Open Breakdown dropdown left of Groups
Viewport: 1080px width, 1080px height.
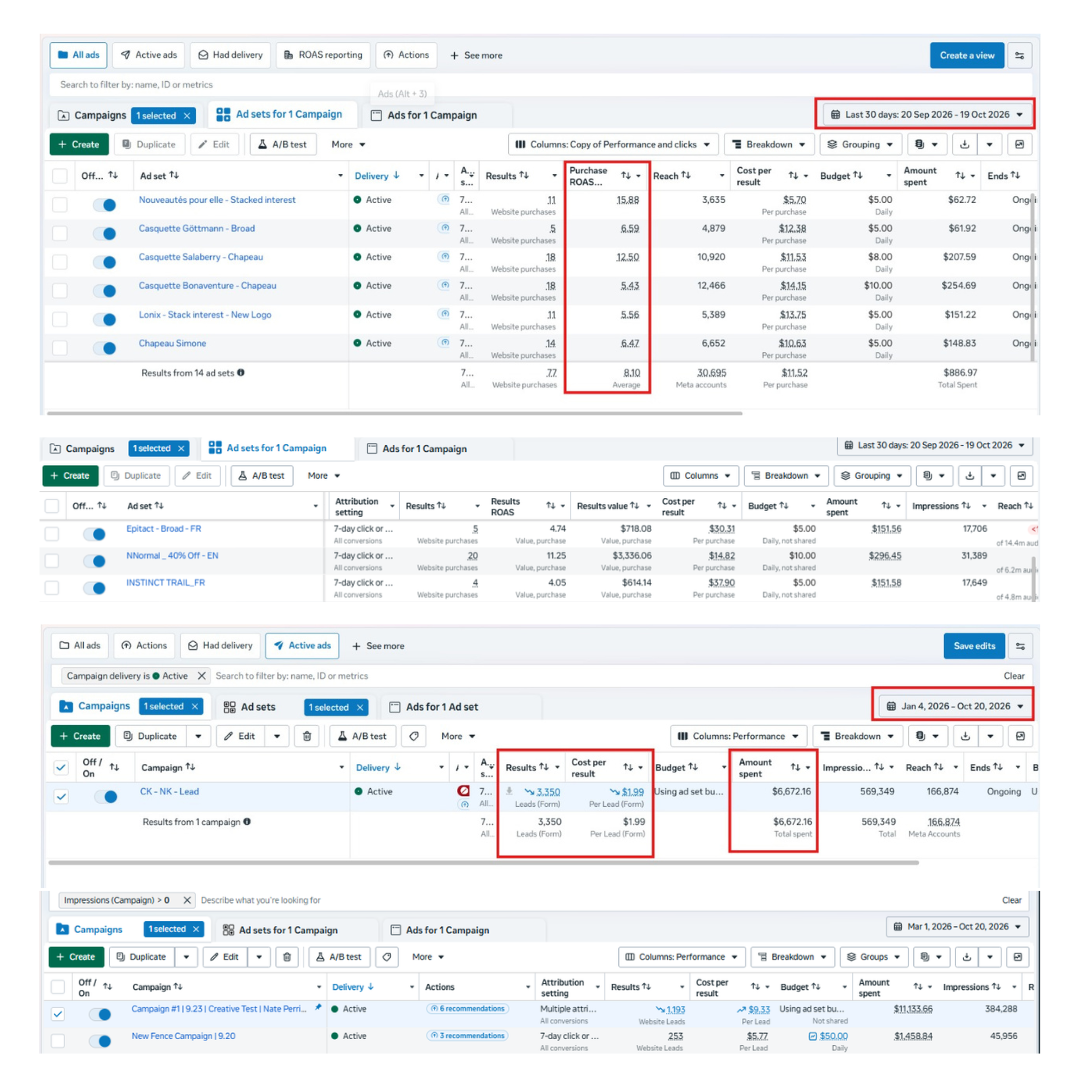click(x=791, y=957)
